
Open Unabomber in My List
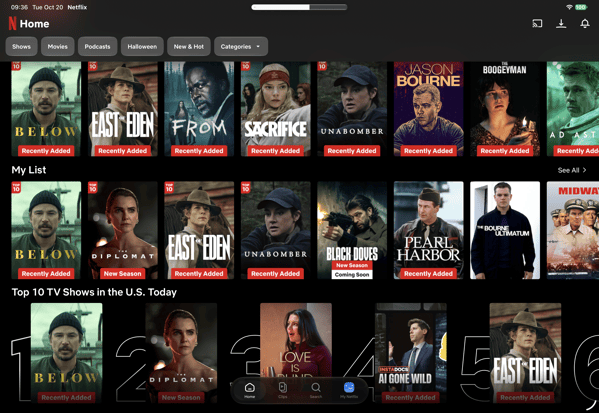[275, 230]
